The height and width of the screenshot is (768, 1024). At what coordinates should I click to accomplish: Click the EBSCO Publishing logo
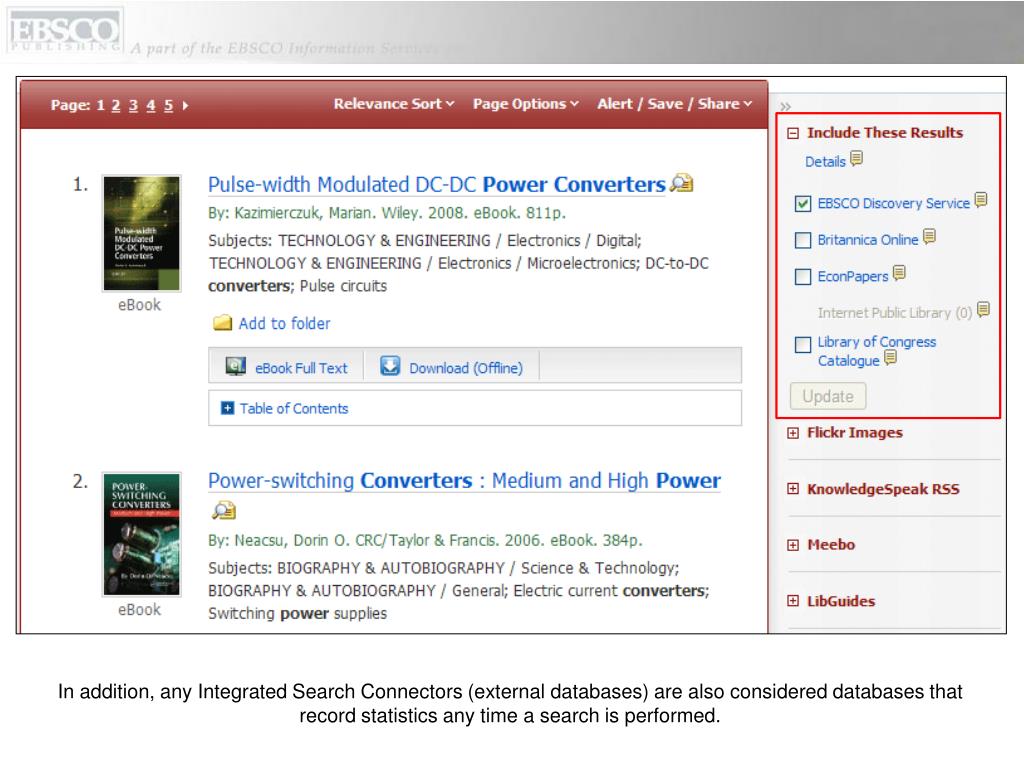click(65, 31)
